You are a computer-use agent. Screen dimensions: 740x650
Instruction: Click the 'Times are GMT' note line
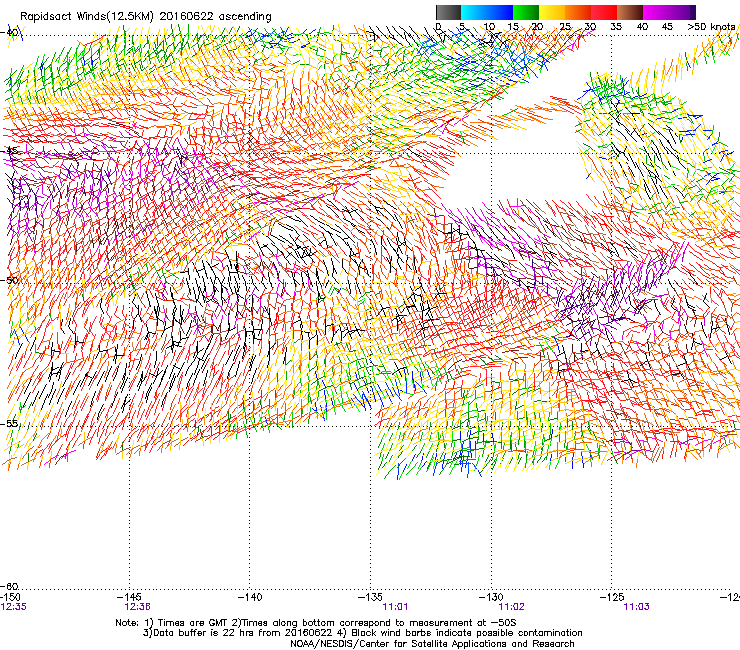pos(316,623)
